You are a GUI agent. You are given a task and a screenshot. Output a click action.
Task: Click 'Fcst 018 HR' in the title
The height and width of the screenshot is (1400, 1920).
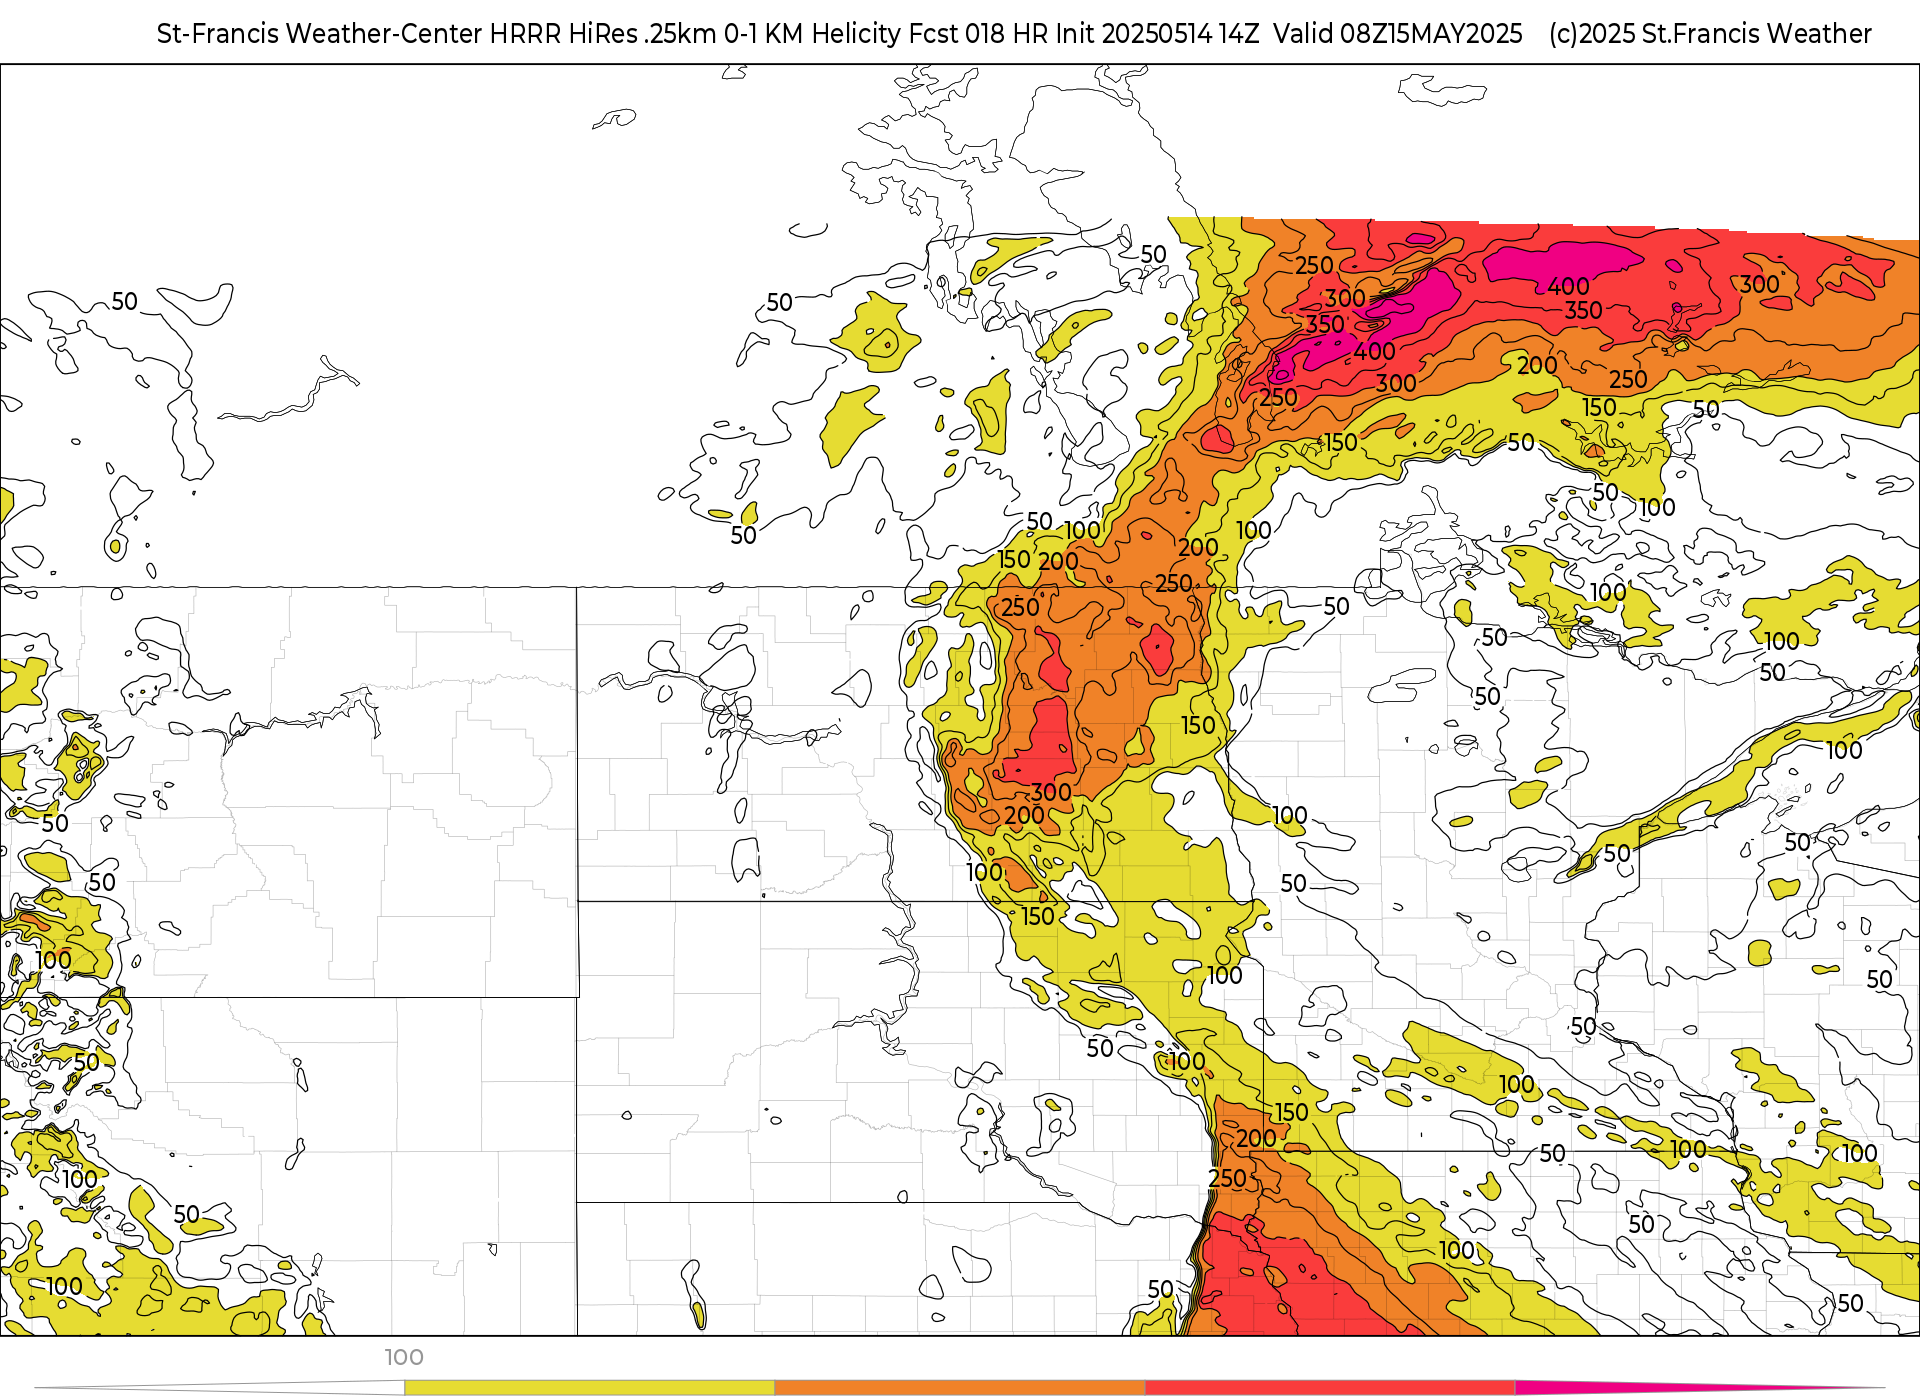(978, 34)
